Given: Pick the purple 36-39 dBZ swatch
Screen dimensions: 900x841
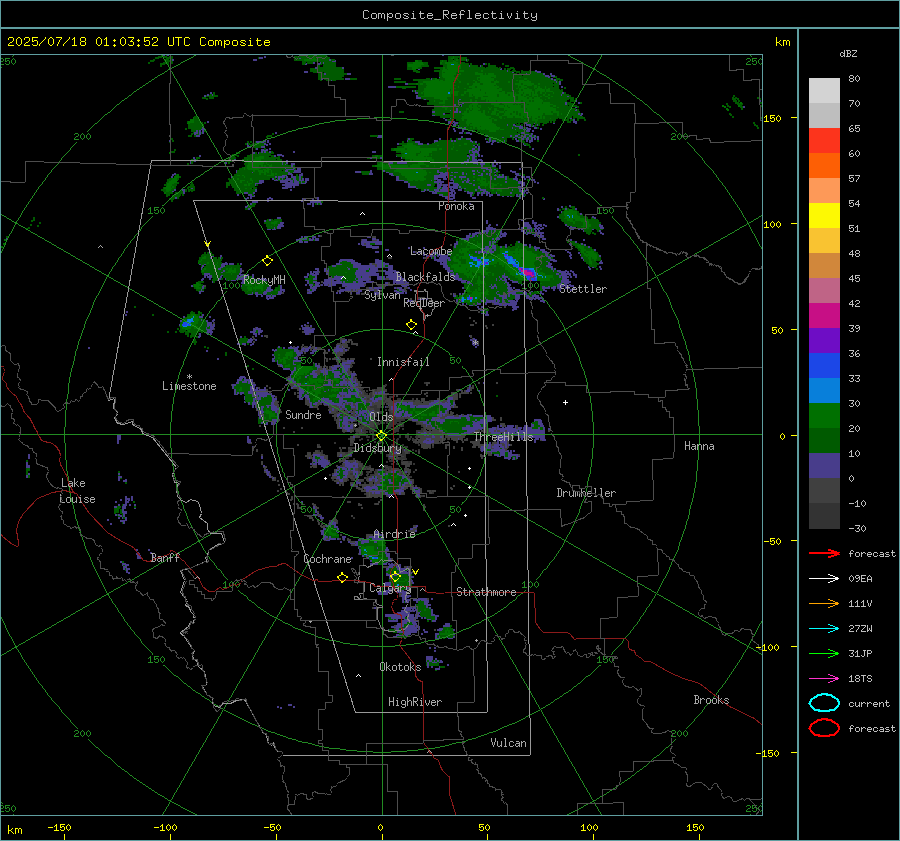Looking at the screenshot, I should [824, 341].
